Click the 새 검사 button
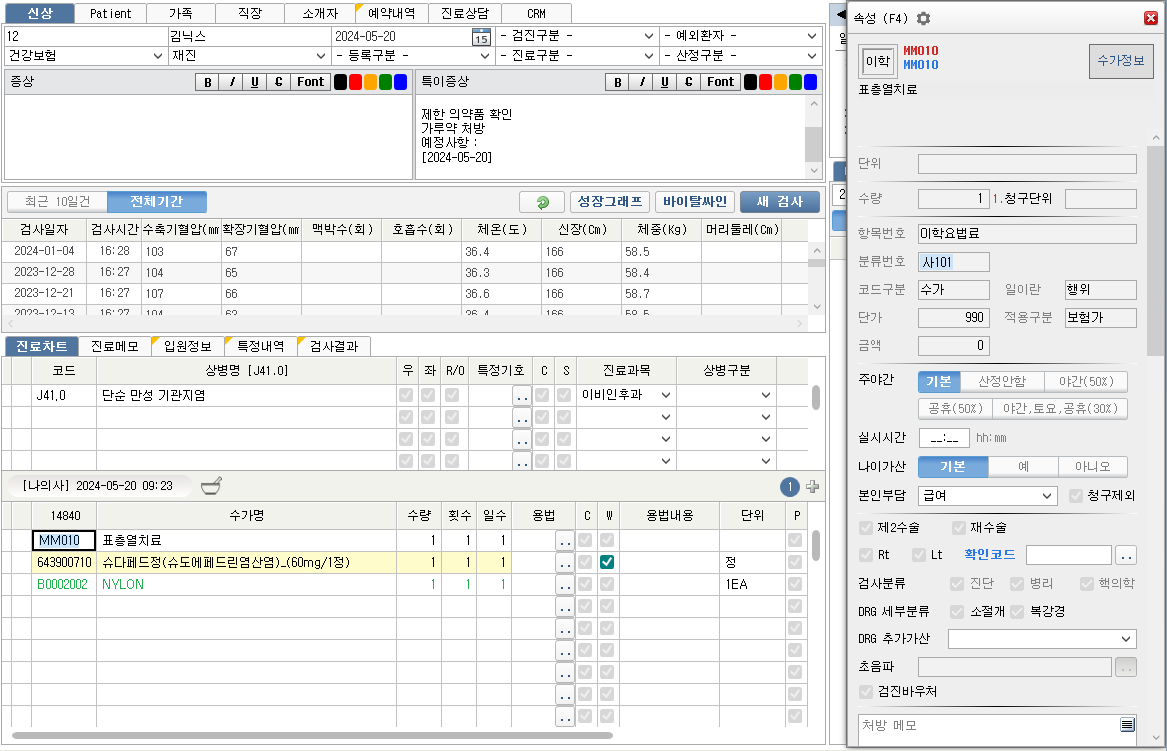Image resolution: width=1167 pixels, height=751 pixels. 779,202
